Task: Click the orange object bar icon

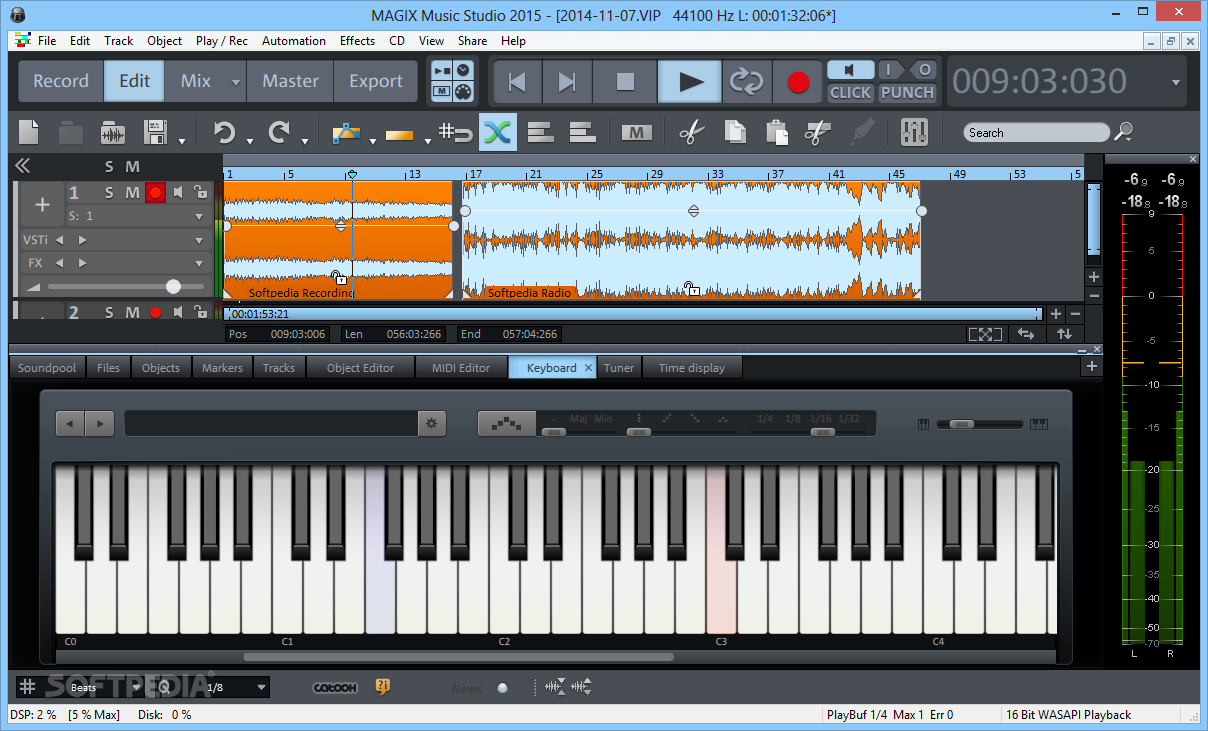Action: click(x=399, y=133)
